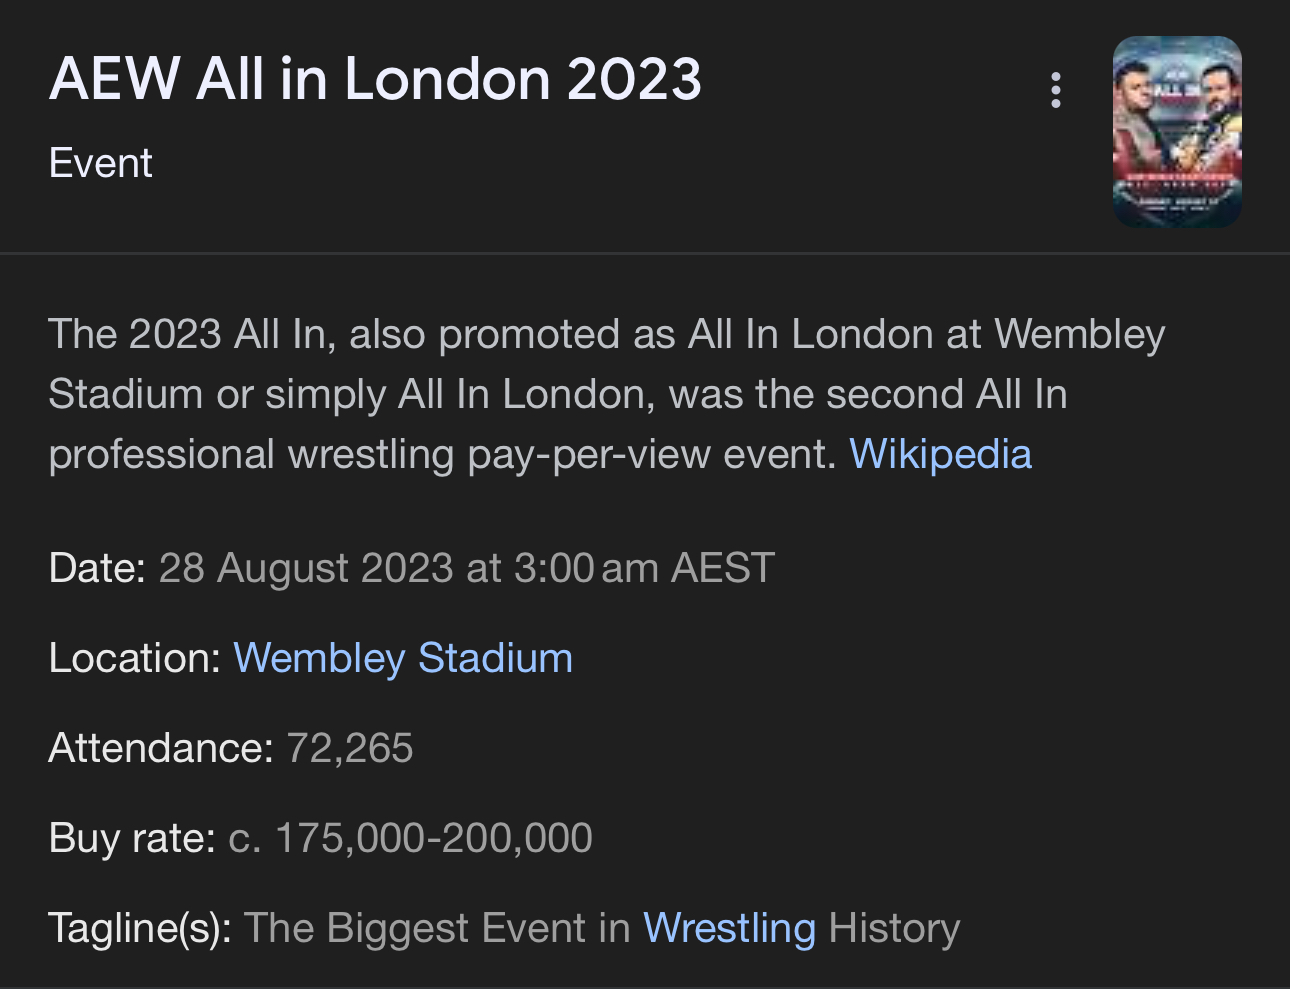This screenshot has height=989, width=1290.
Task: Click the attendance figure 72,265
Action: pos(350,748)
